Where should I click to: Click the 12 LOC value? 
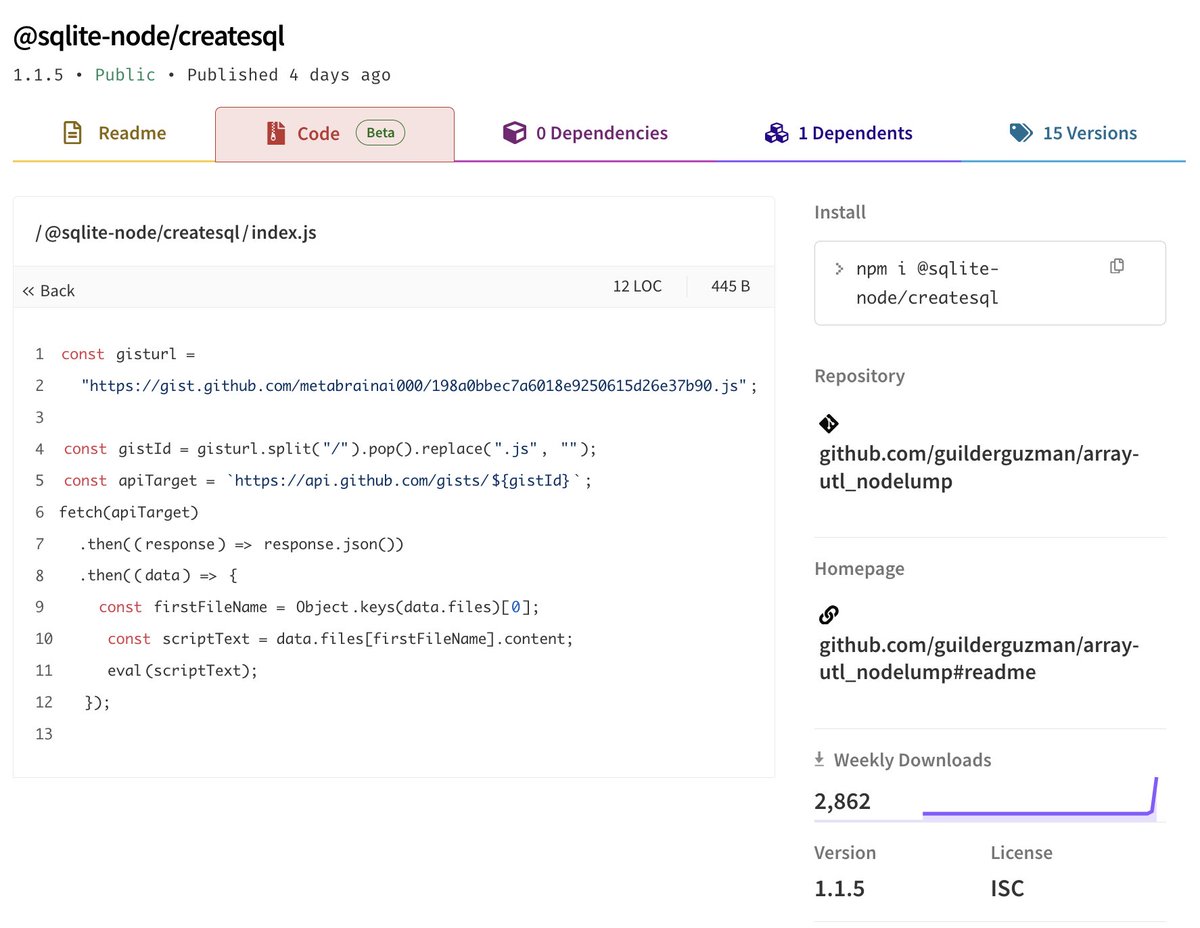pos(637,286)
